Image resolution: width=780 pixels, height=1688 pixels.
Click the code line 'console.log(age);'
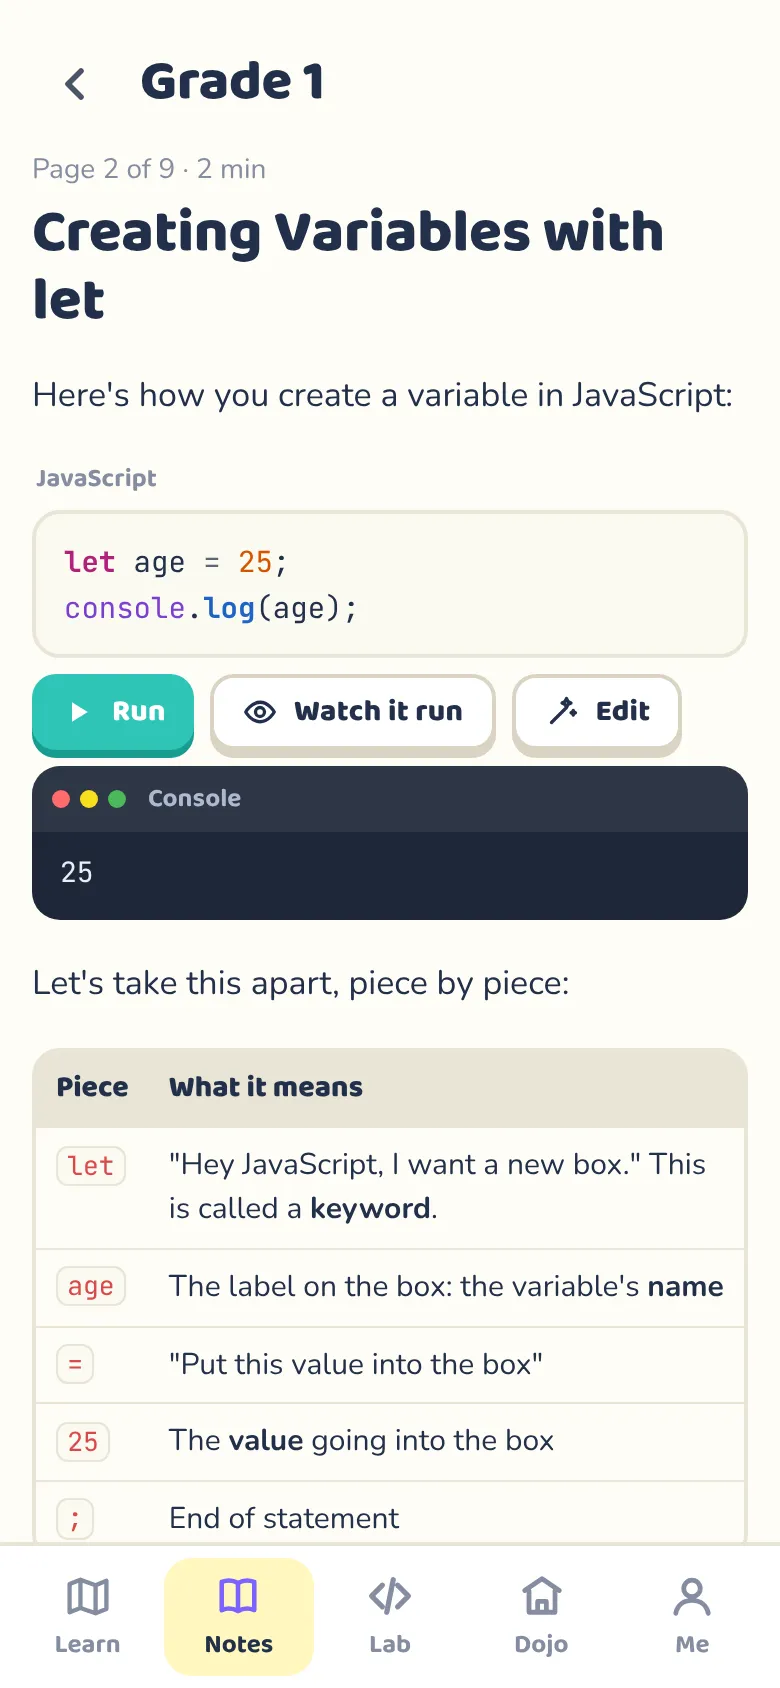[211, 608]
